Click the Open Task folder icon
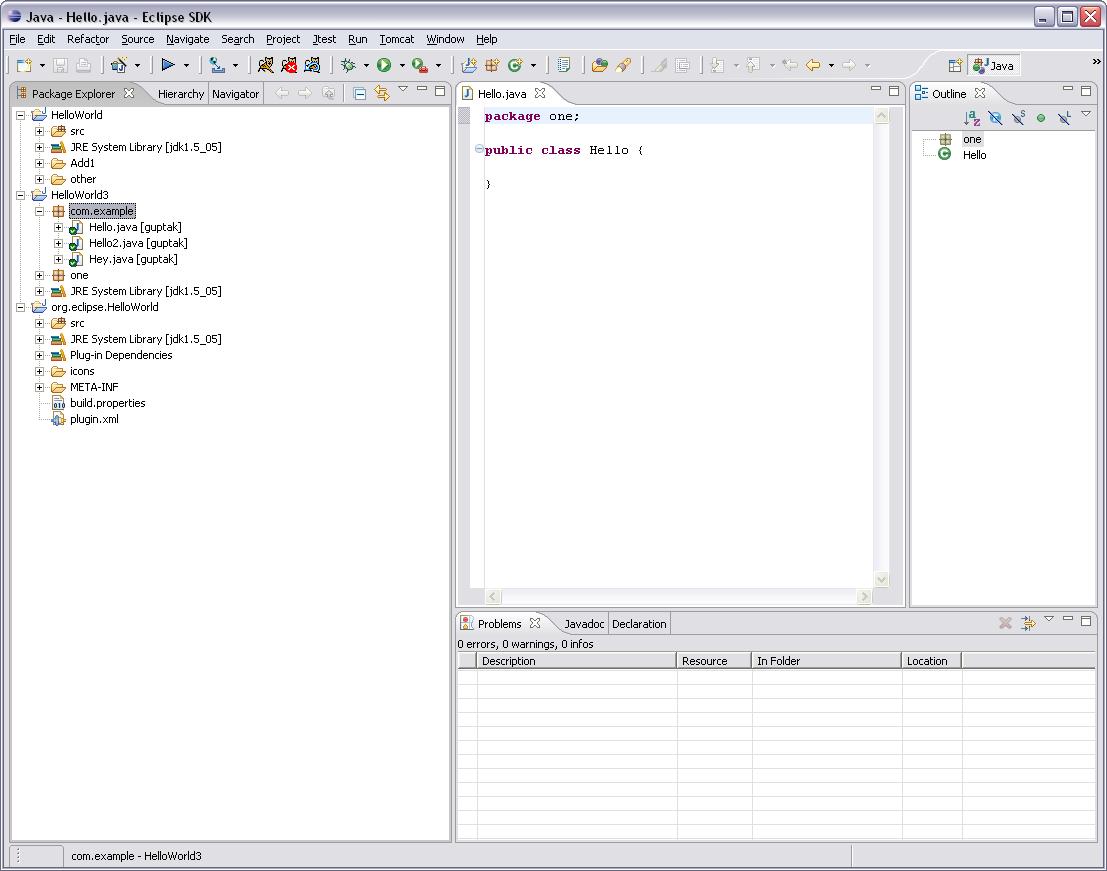Image resolution: width=1107 pixels, height=871 pixels. coord(599,66)
